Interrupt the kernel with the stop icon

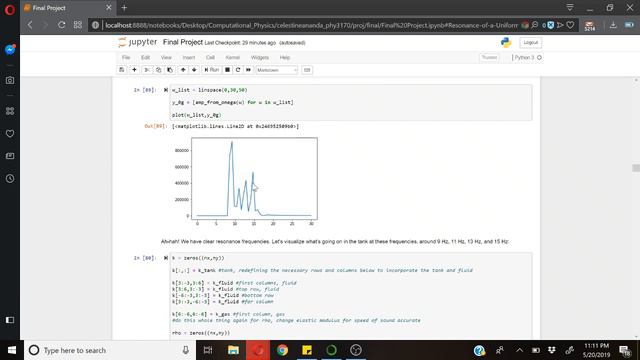(228, 70)
